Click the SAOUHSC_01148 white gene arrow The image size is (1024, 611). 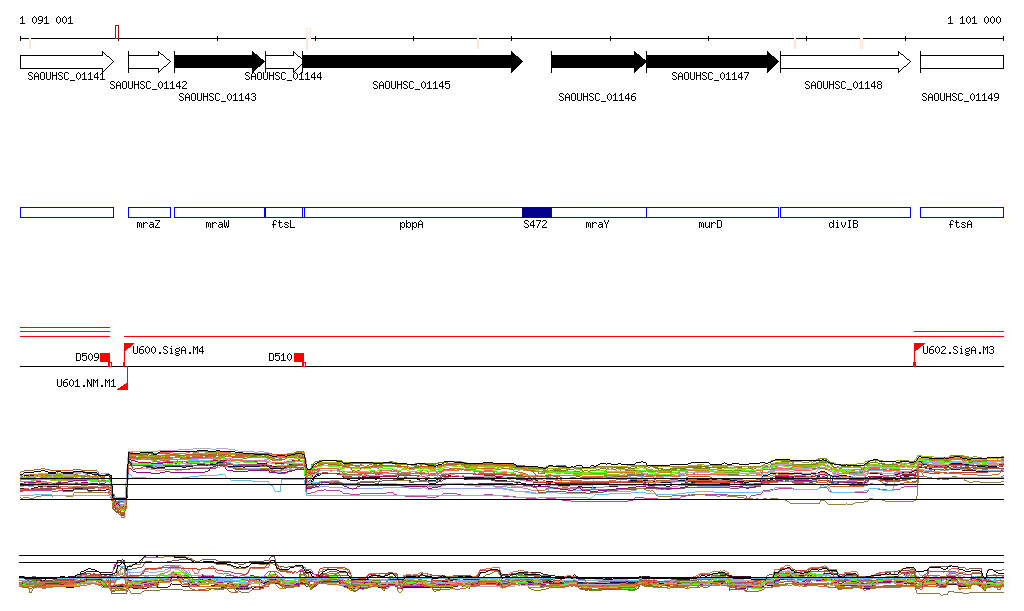pyautogui.click(x=845, y=62)
